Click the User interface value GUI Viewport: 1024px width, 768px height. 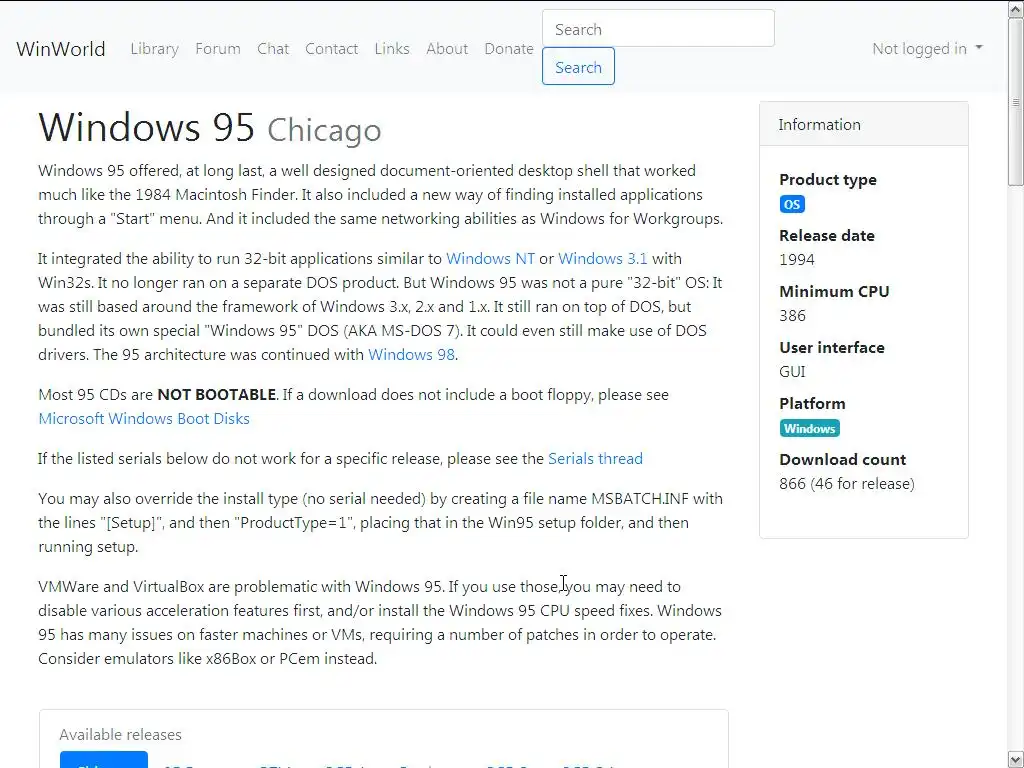tap(792, 372)
